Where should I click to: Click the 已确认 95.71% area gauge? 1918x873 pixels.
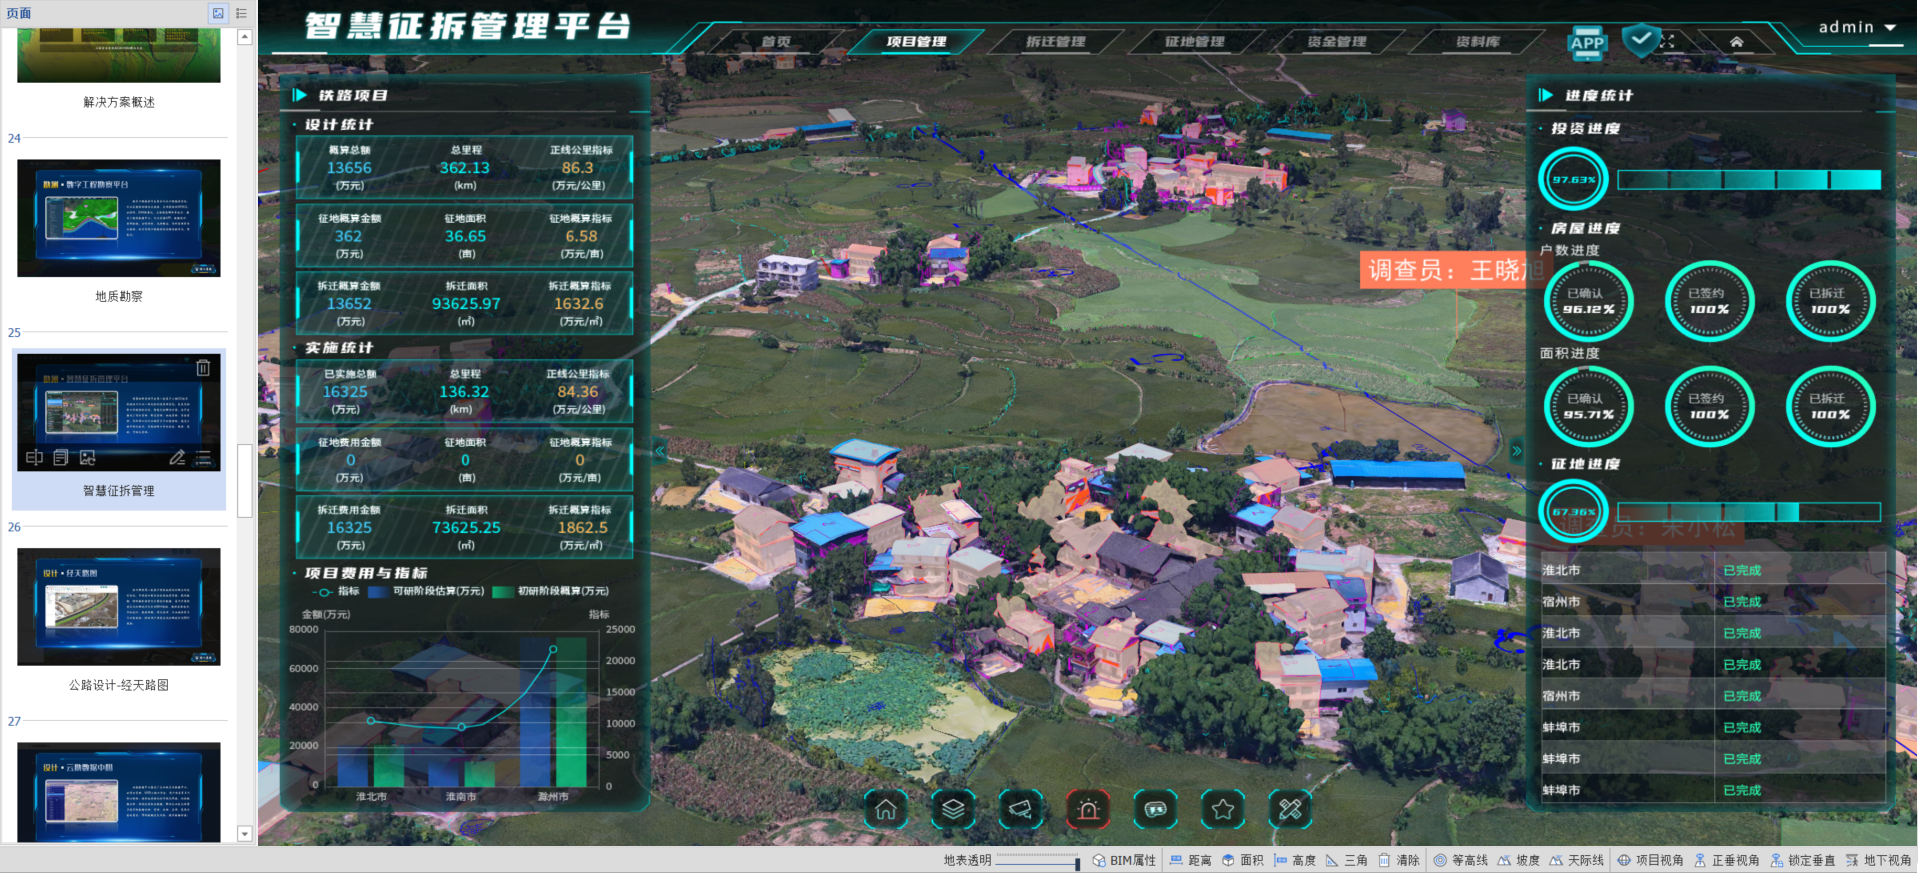click(x=1587, y=406)
